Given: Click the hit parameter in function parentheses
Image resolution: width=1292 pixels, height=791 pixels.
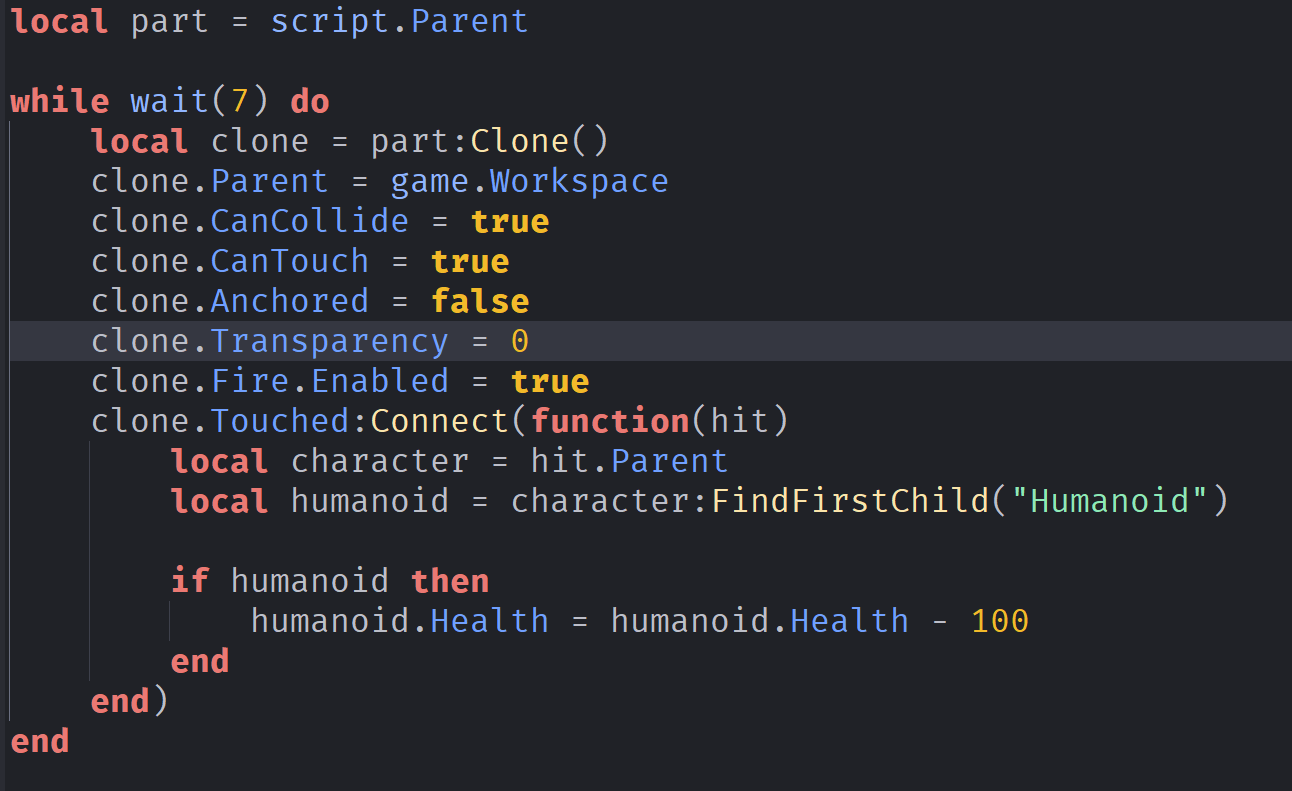Looking at the screenshot, I should [x=740, y=421].
